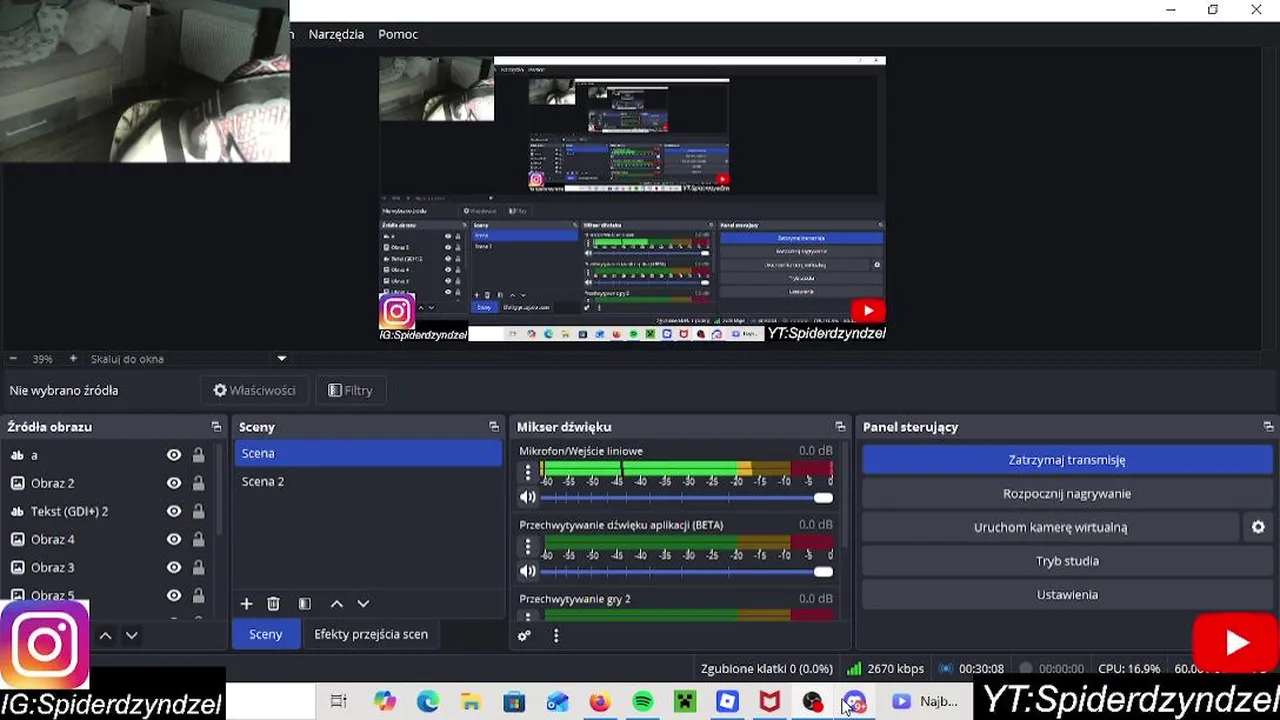Move the scene up
This screenshot has height=720, width=1280.
(x=337, y=604)
